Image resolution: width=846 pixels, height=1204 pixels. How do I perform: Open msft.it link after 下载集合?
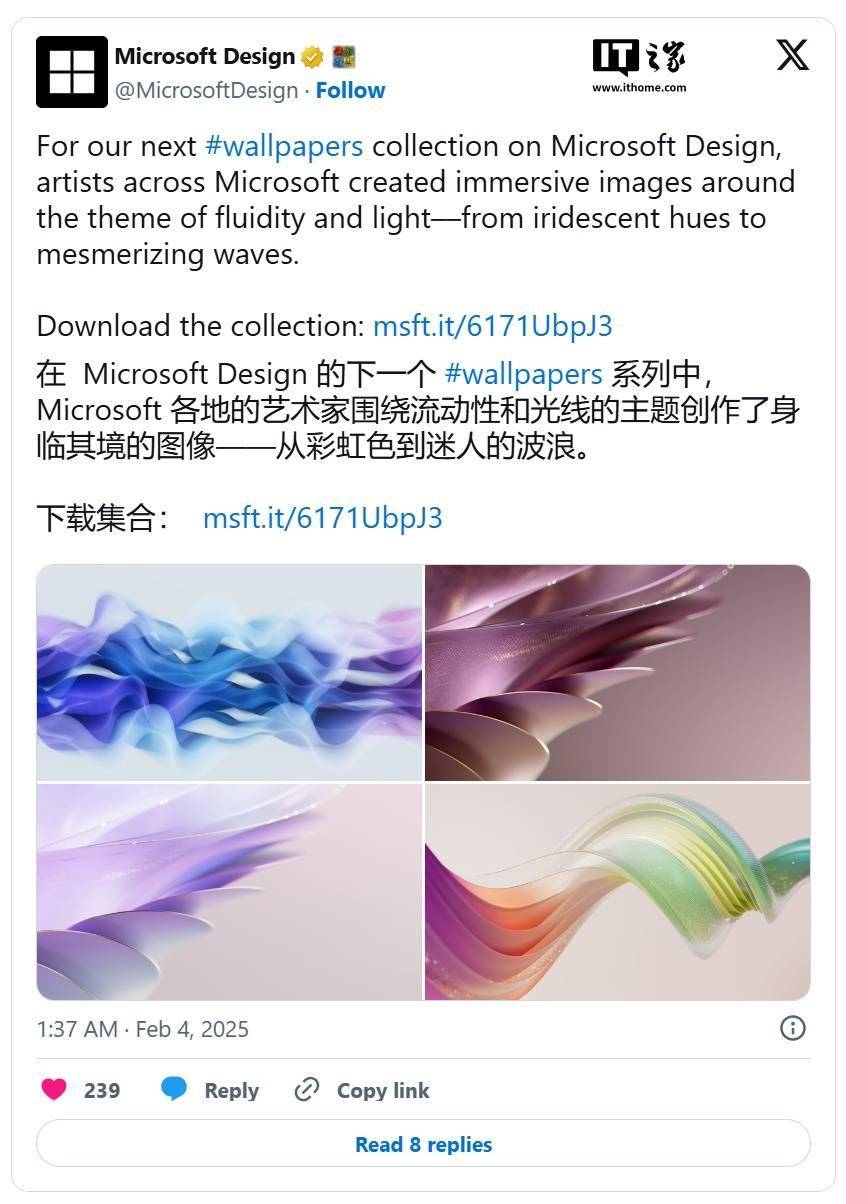(322, 518)
